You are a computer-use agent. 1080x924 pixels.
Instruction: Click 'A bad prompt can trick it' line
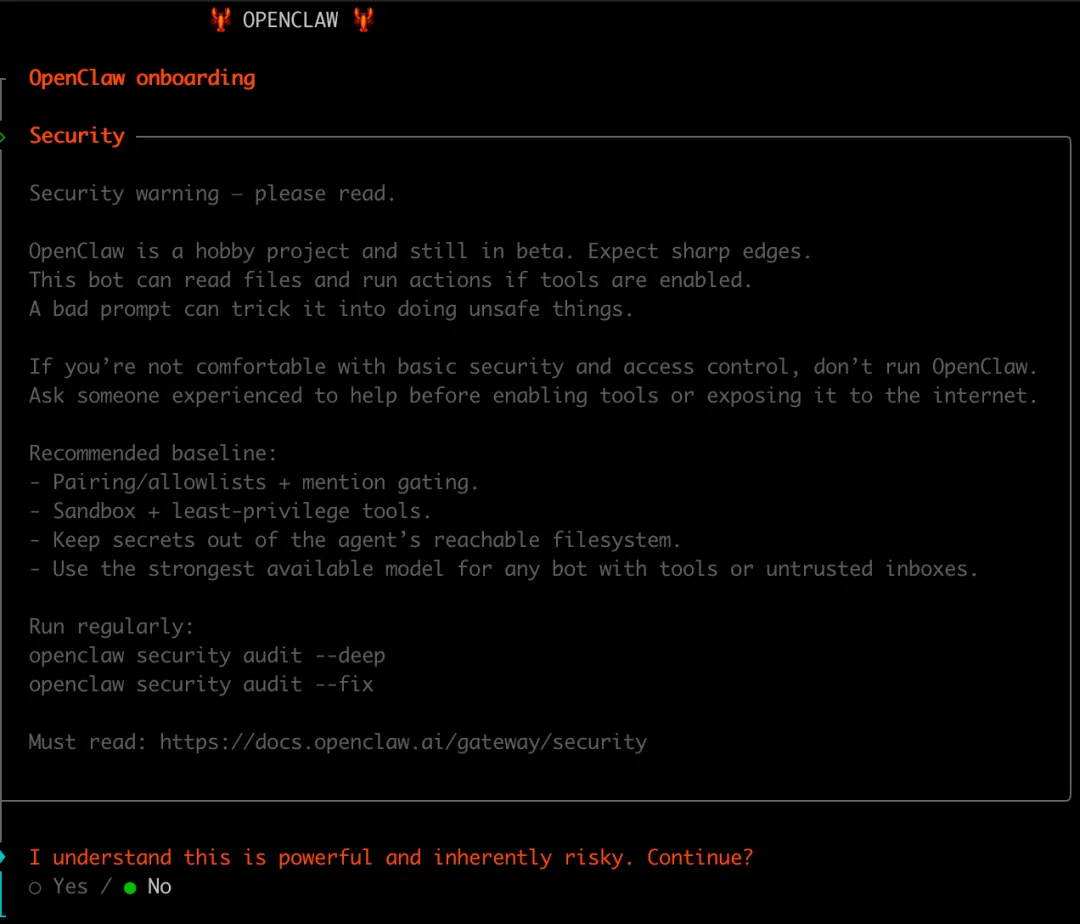click(x=331, y=309)
